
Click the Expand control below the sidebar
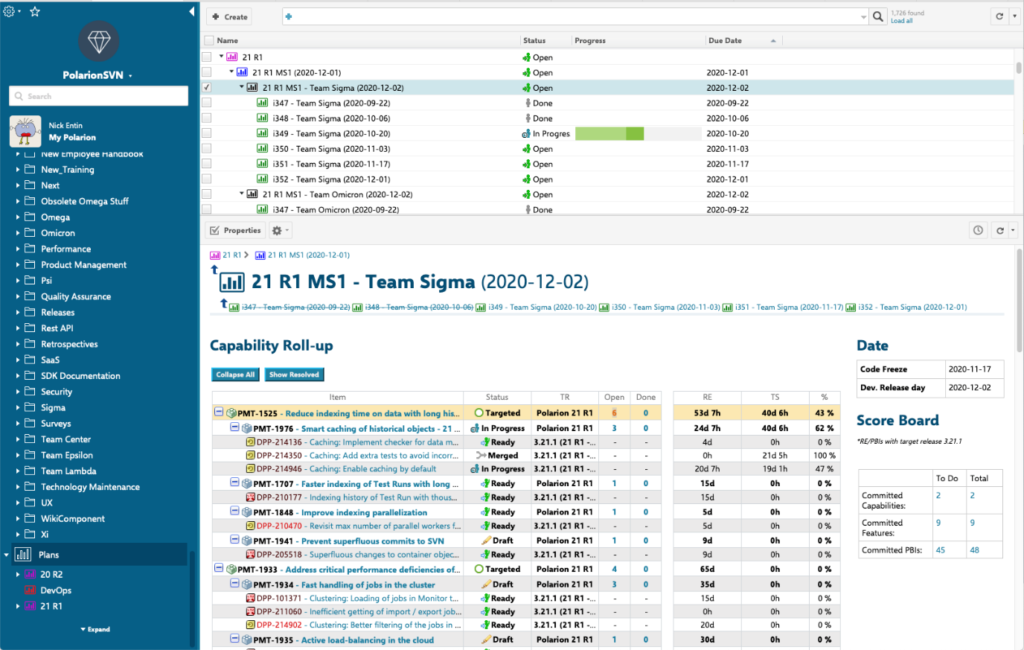pos(95,630)
